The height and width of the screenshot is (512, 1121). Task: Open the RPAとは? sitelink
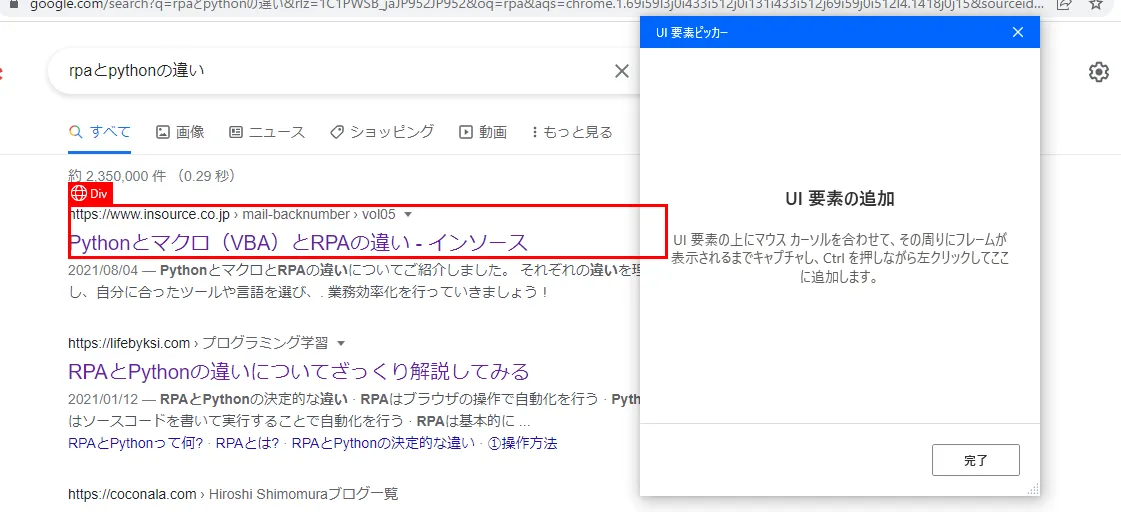tap(247, 443)
